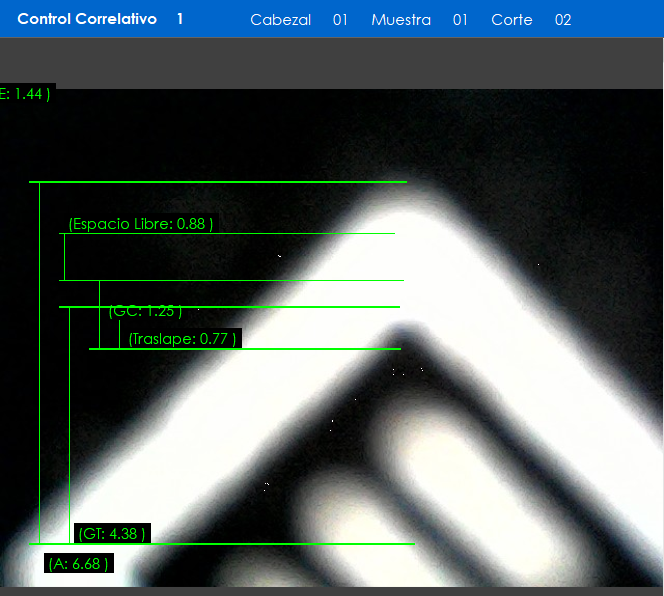Click the dark gray bar below the header
Viewport: 664px width, 596px height.
(x=332, y=63)
